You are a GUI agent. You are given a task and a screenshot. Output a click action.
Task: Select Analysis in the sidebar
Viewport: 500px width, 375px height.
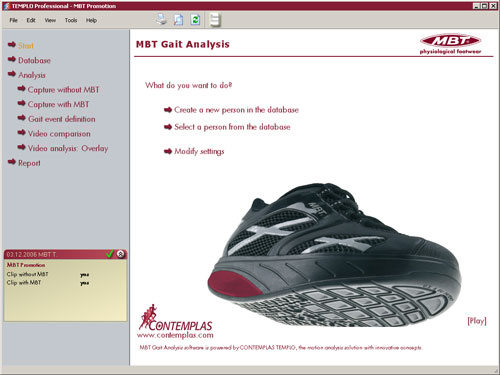coord(32,75)
